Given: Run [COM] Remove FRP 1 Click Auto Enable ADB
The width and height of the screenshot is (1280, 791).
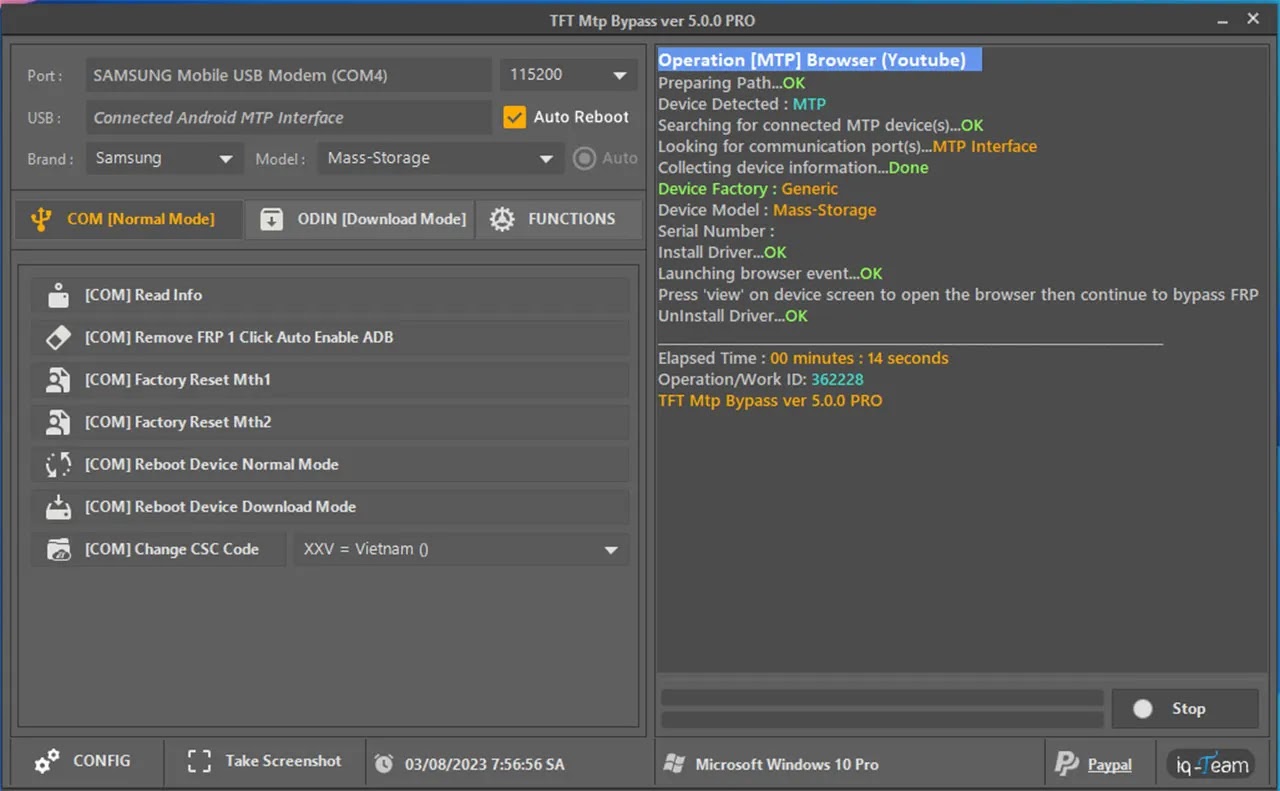Looking at the screenshot, I should tap(330, 338).
